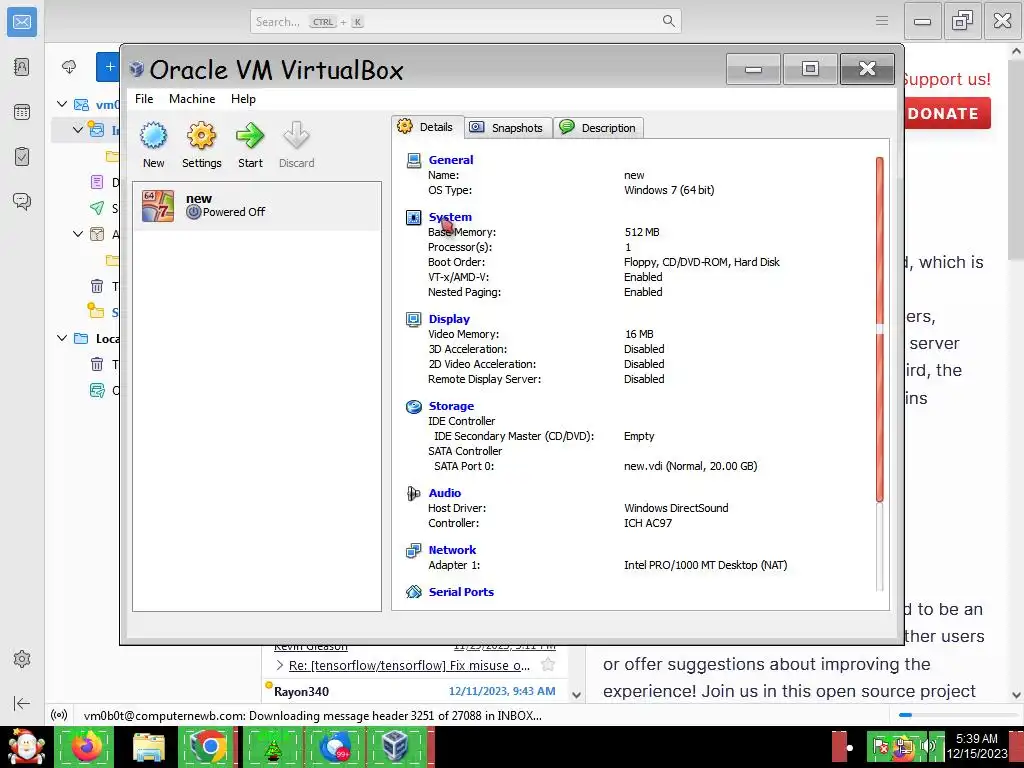Open VM Settings gear icon
Viewport: 1024px width, 768px height.
201,145
